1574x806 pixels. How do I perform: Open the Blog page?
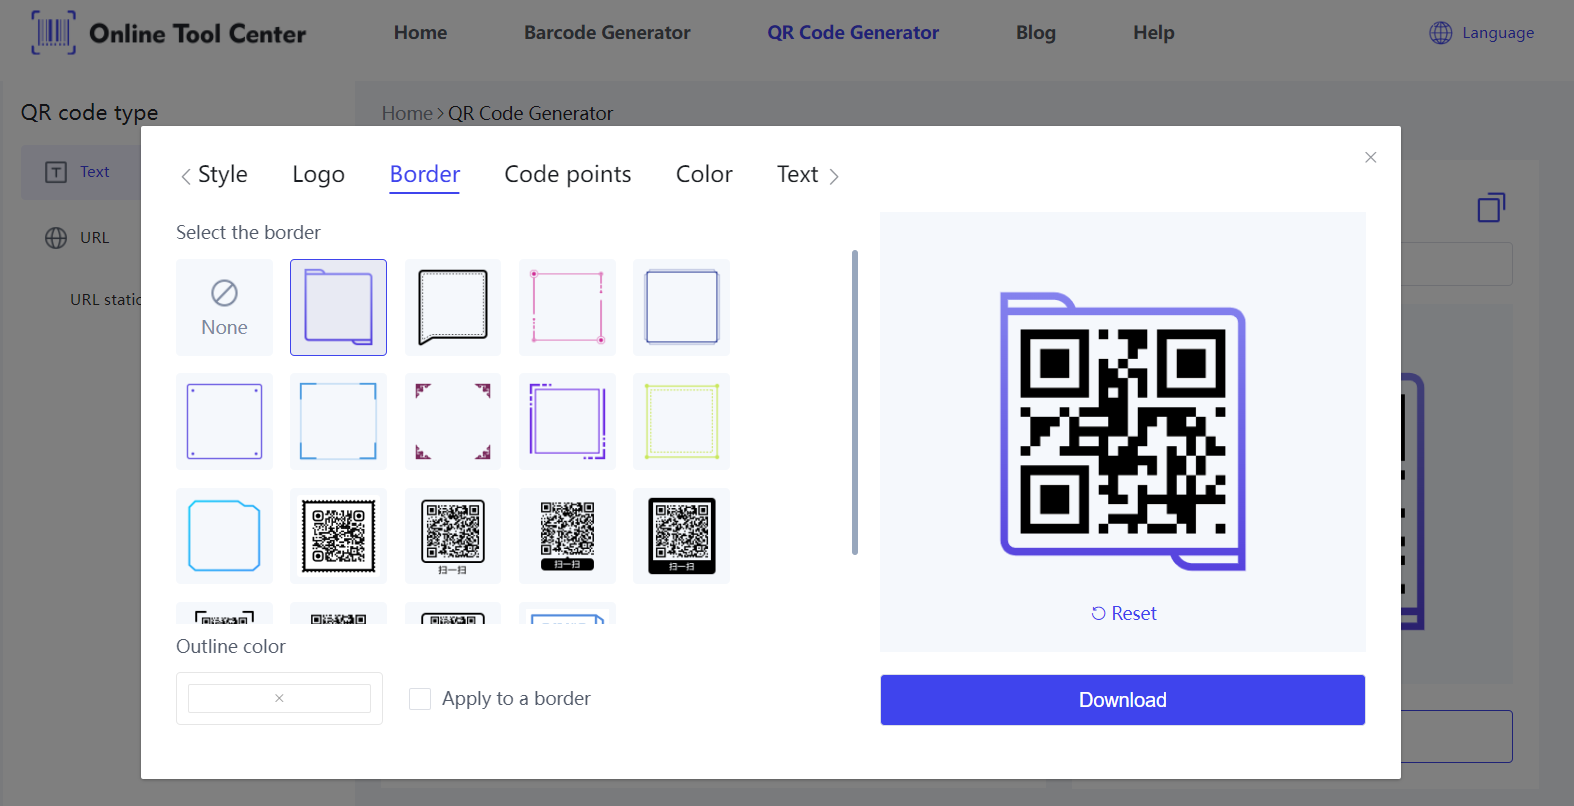(1036, 33)
